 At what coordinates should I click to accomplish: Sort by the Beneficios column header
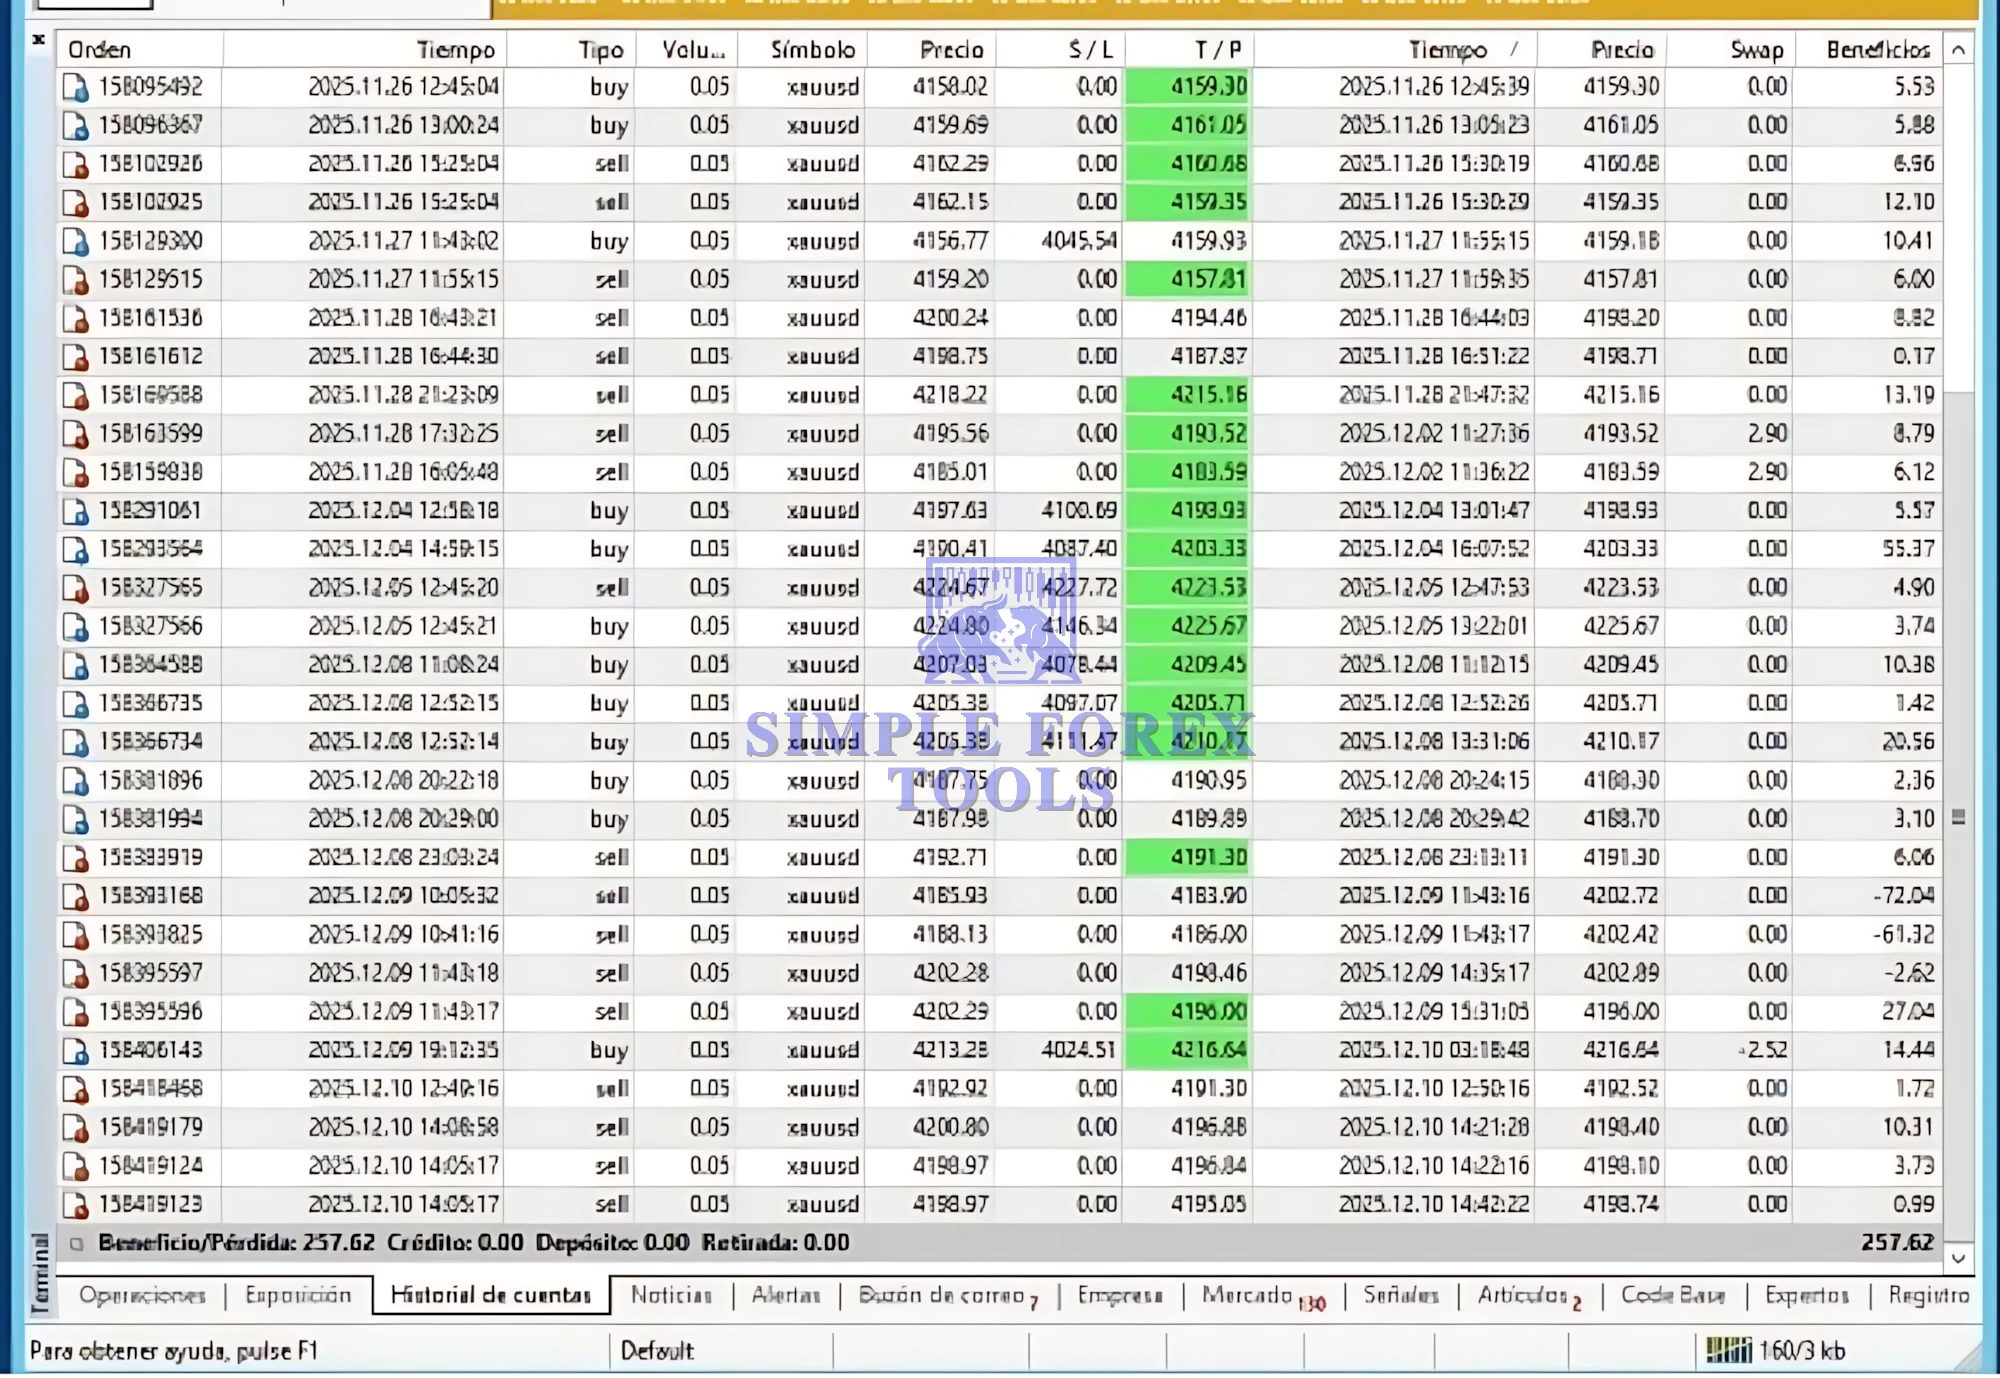[1877, 50]
